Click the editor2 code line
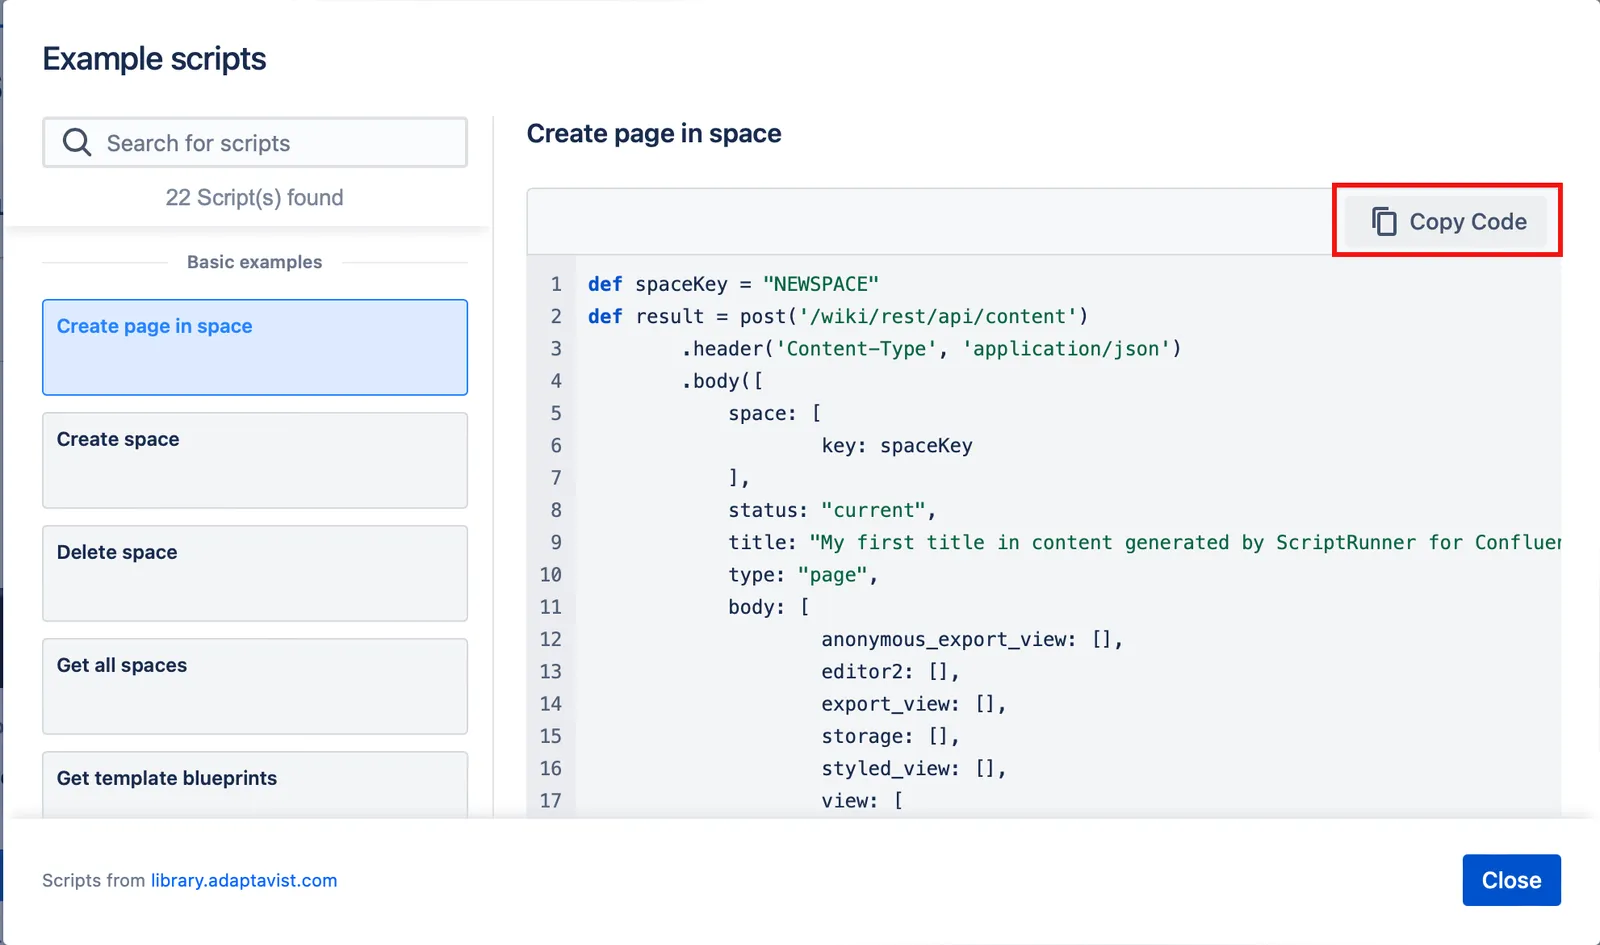 pos(890,671)
